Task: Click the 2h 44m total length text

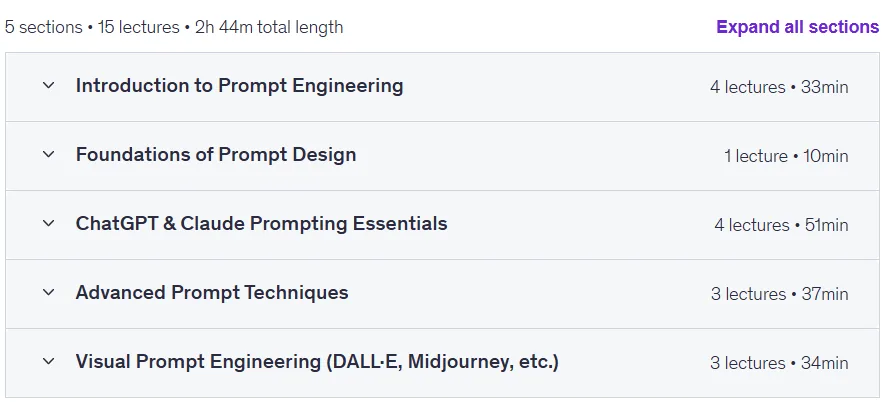Action: point(269,27)
